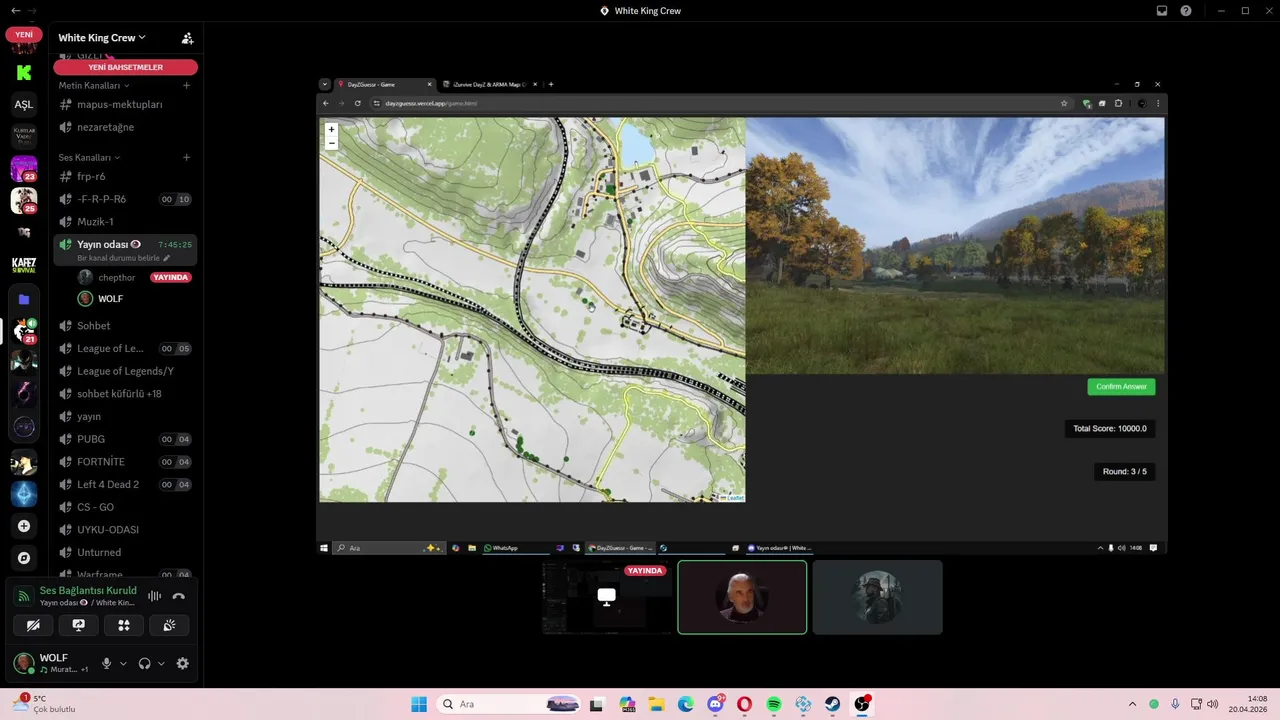Join the Left 4 Dead 2 voice channel
This screenshot has height=720, width=1280.
coord(125,484)
